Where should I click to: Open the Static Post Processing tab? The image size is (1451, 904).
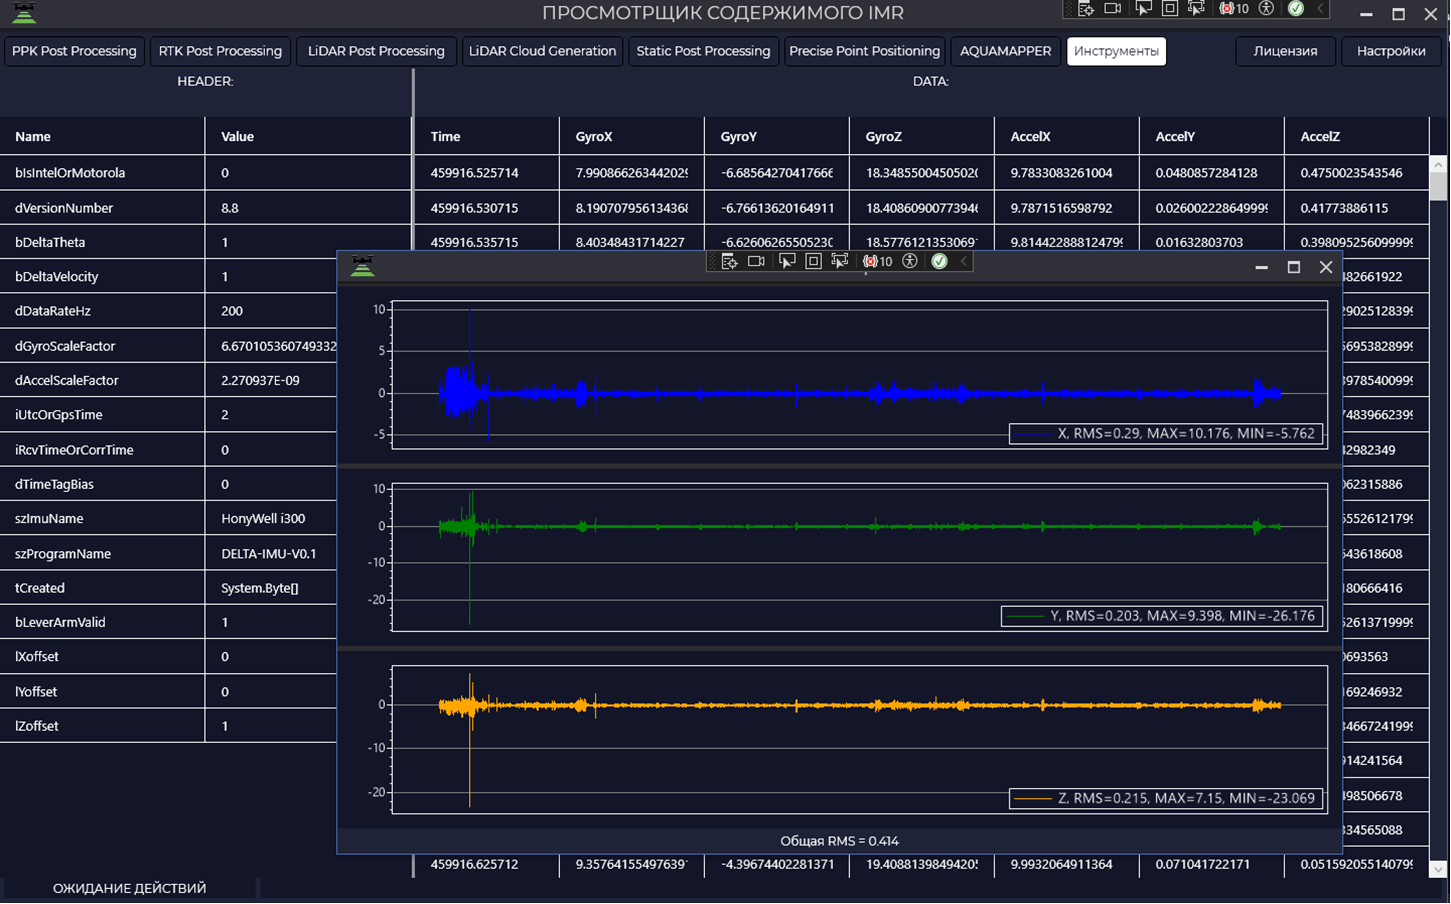[703, 51]
